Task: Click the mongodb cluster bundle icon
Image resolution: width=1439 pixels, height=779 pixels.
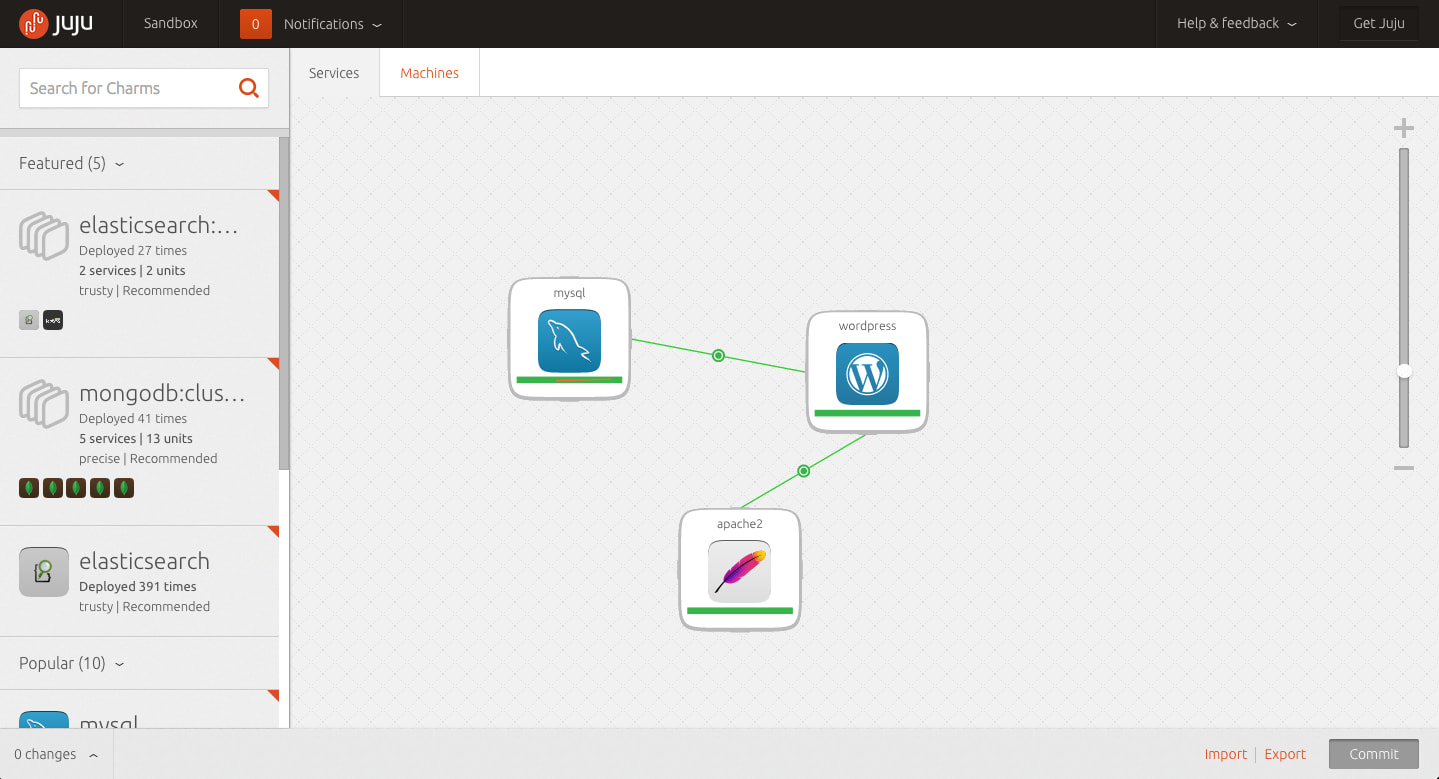Action: pos(43,403)
